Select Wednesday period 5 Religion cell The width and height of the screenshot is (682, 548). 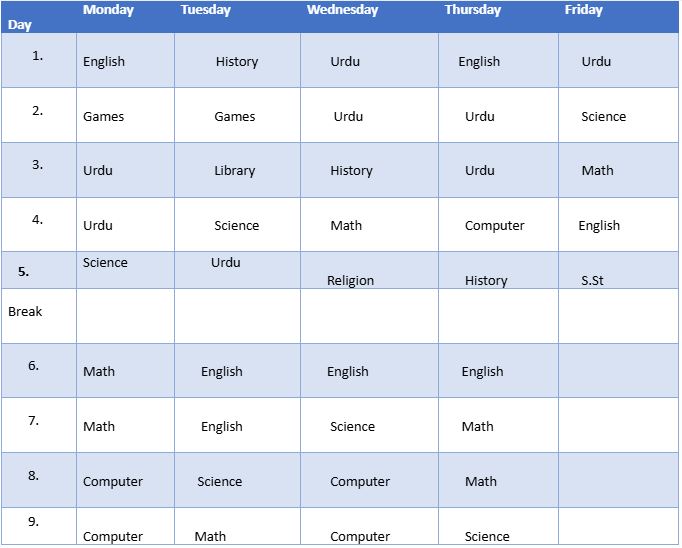370,270
